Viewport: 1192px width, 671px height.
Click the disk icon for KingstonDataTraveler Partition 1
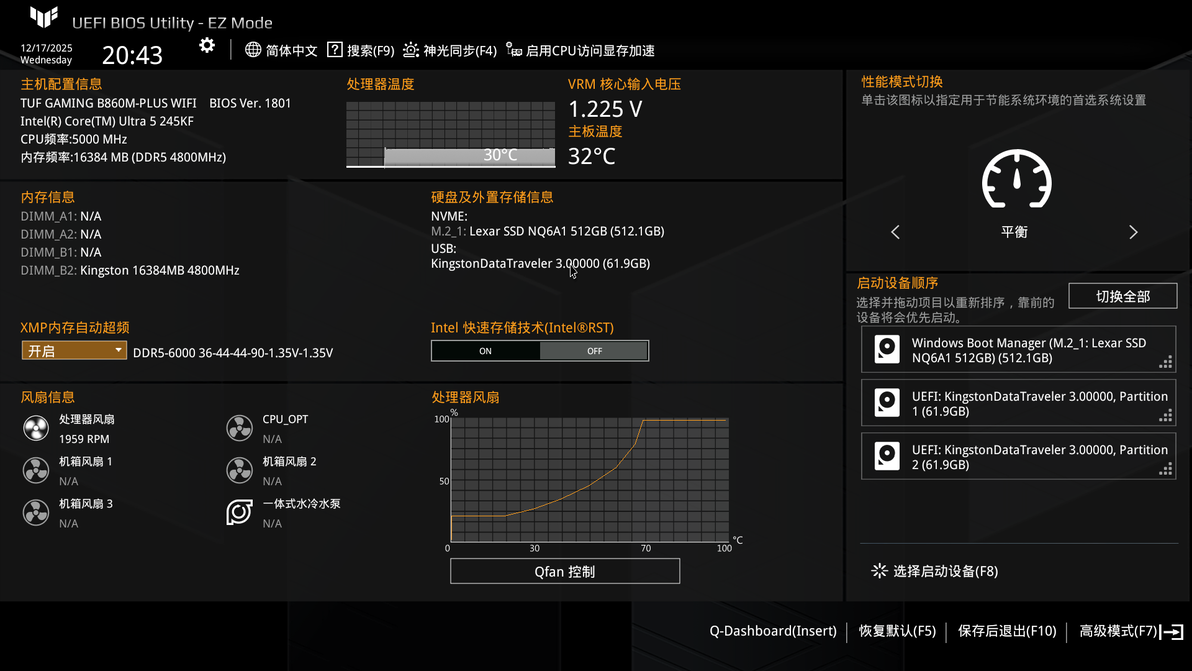tap(887, 403)
